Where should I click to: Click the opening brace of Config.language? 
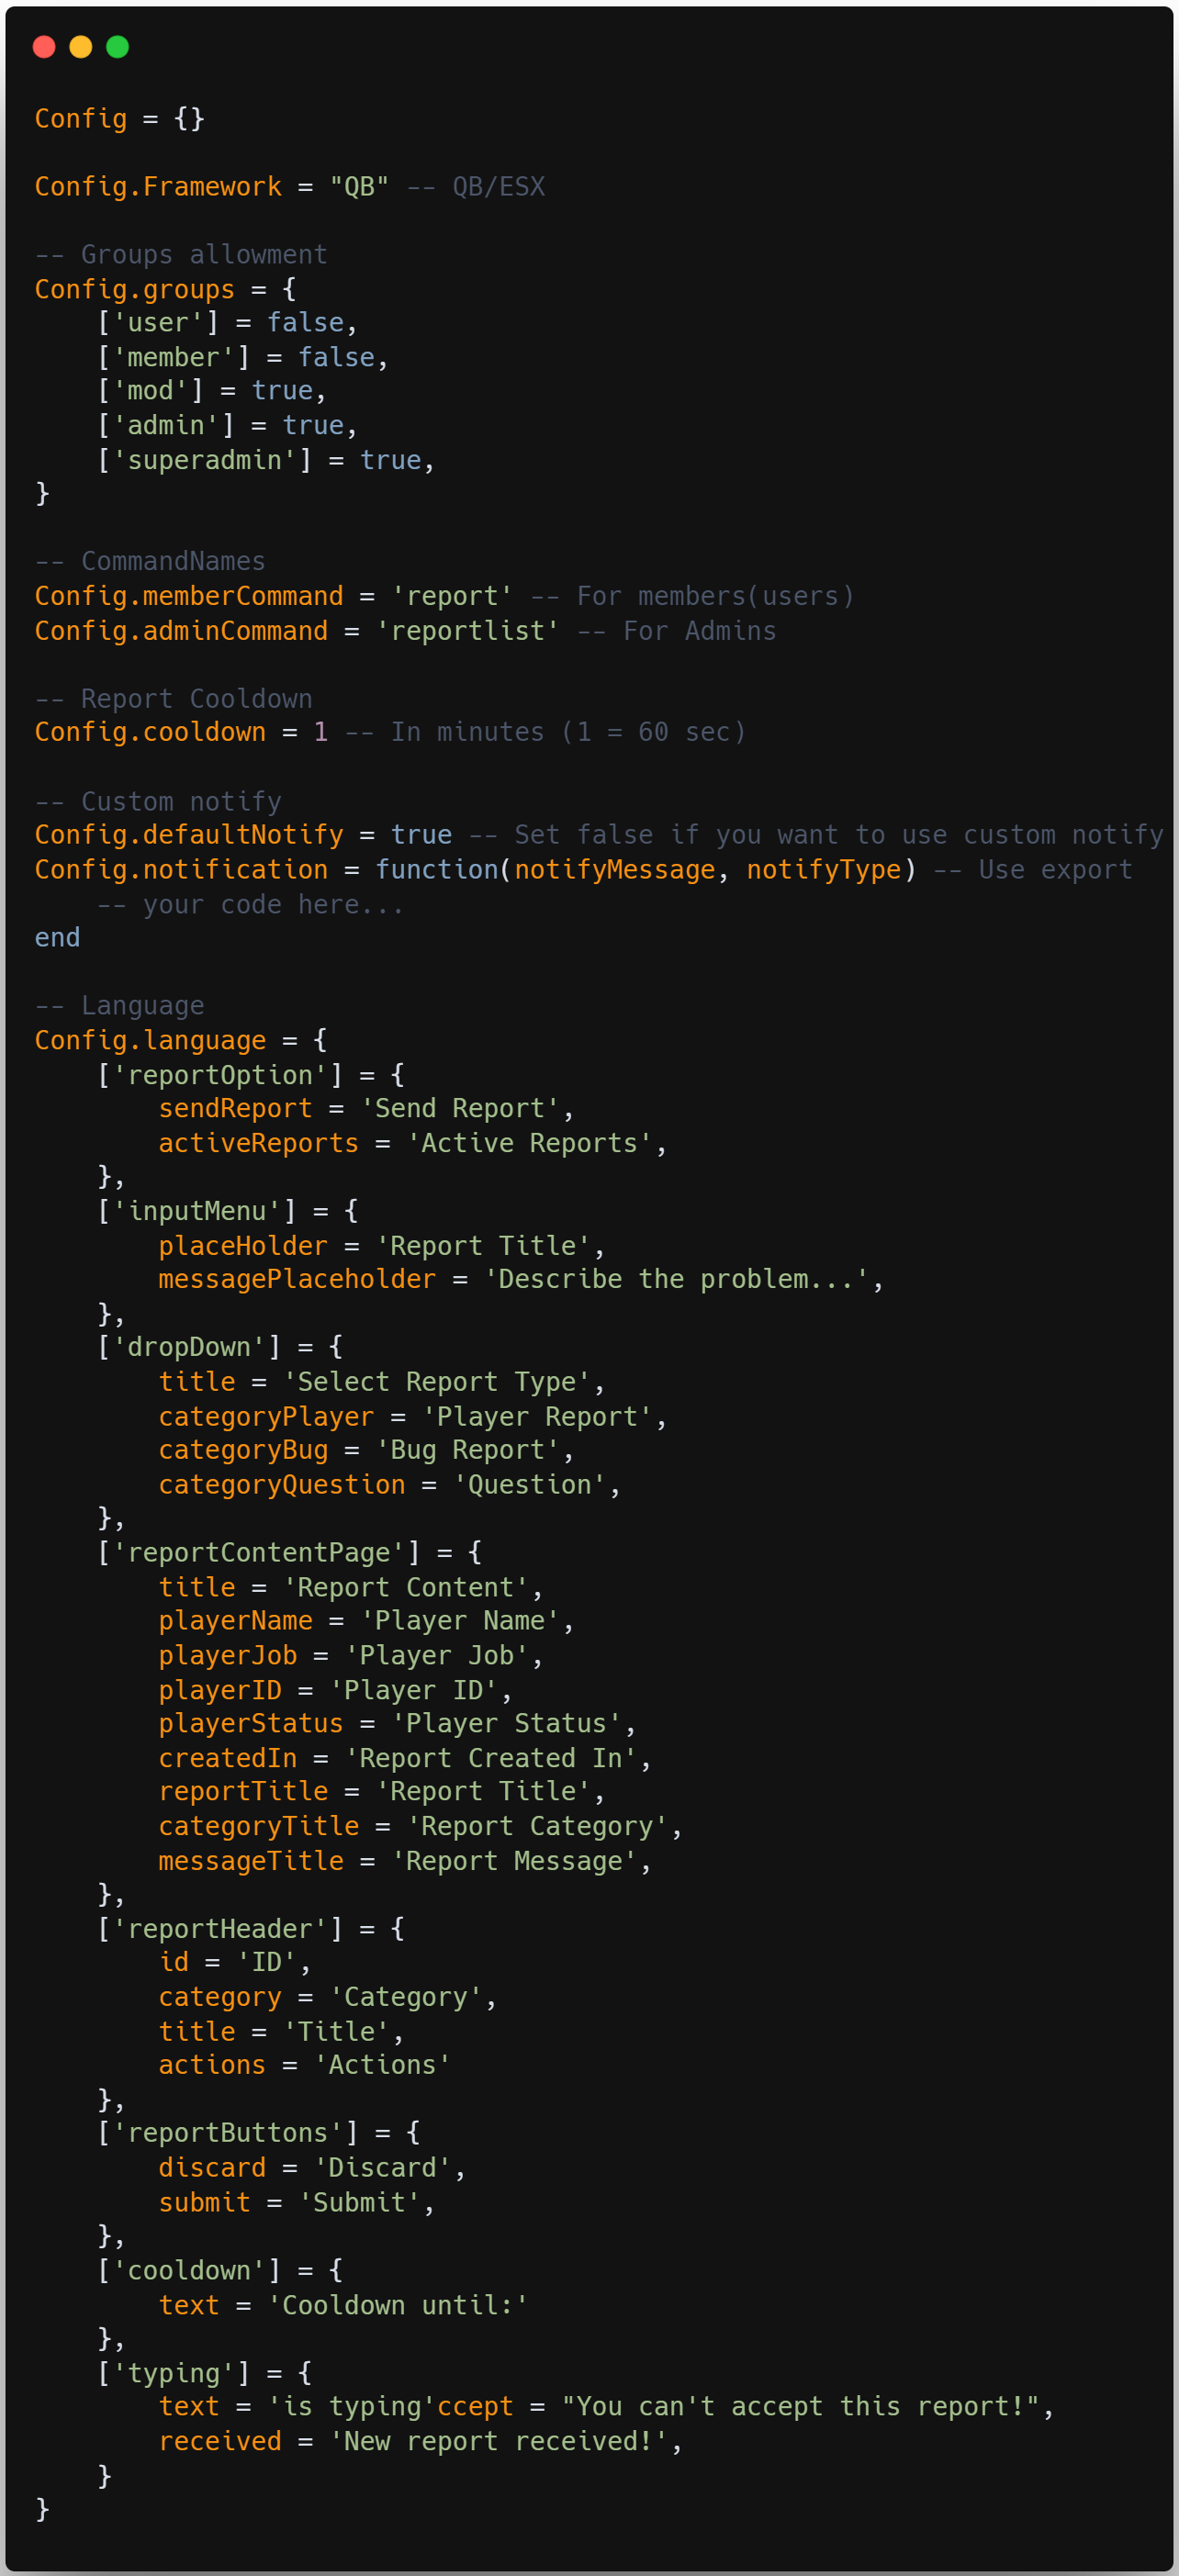[x=320, y=1040]
